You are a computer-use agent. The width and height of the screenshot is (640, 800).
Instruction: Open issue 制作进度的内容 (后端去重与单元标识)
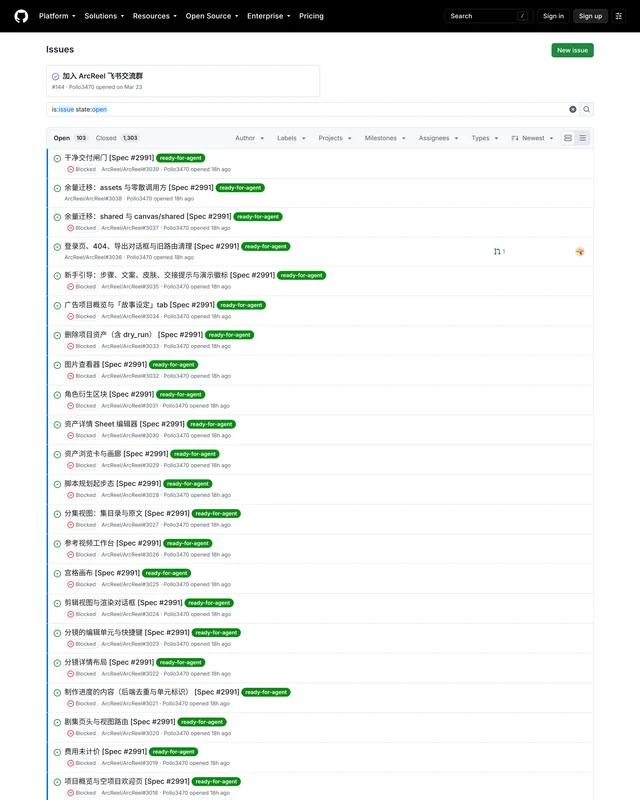(x=152, y=692)
